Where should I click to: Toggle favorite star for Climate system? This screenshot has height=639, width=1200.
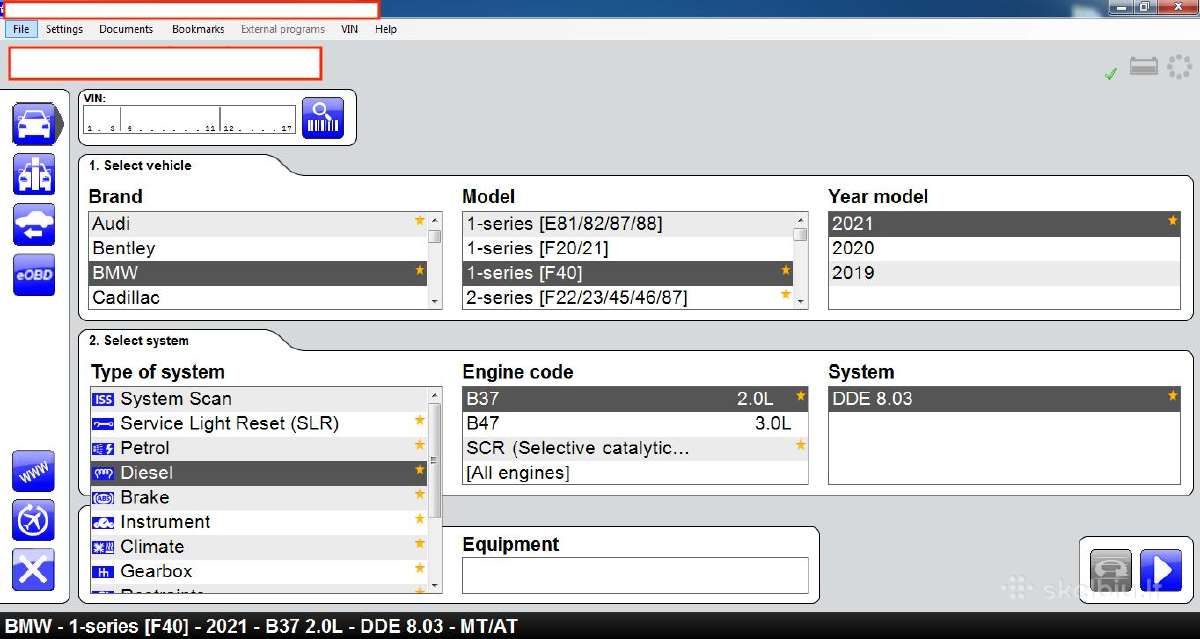coord(420,544)
